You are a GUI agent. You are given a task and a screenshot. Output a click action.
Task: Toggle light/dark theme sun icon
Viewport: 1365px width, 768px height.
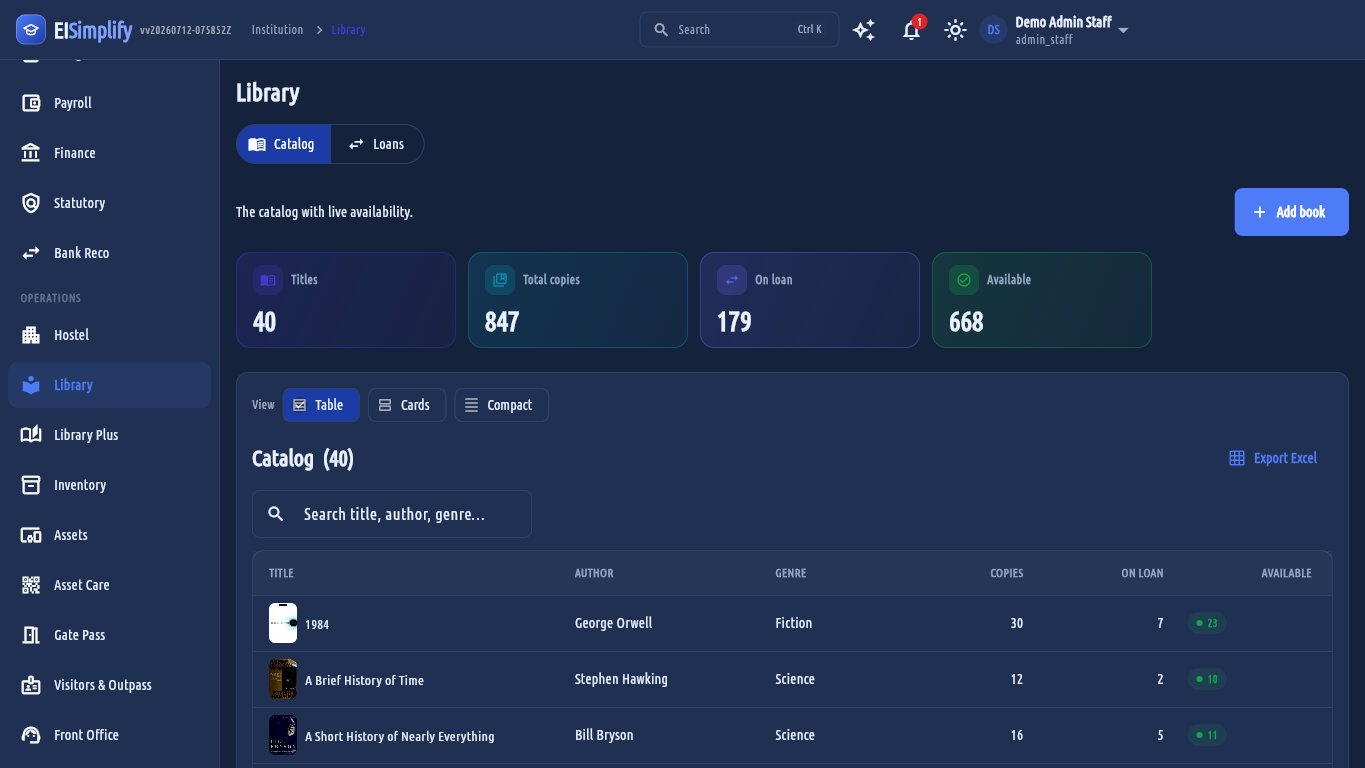coord(956,30)
